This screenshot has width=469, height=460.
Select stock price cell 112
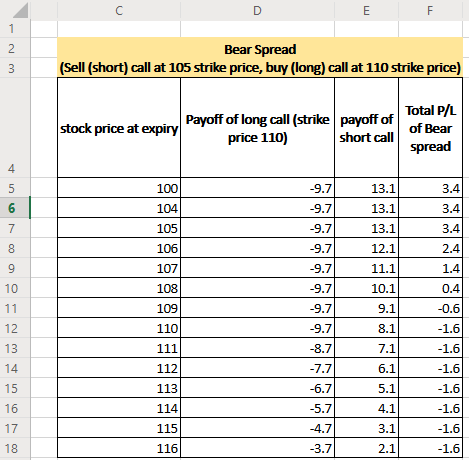click(x=119, y=368)
